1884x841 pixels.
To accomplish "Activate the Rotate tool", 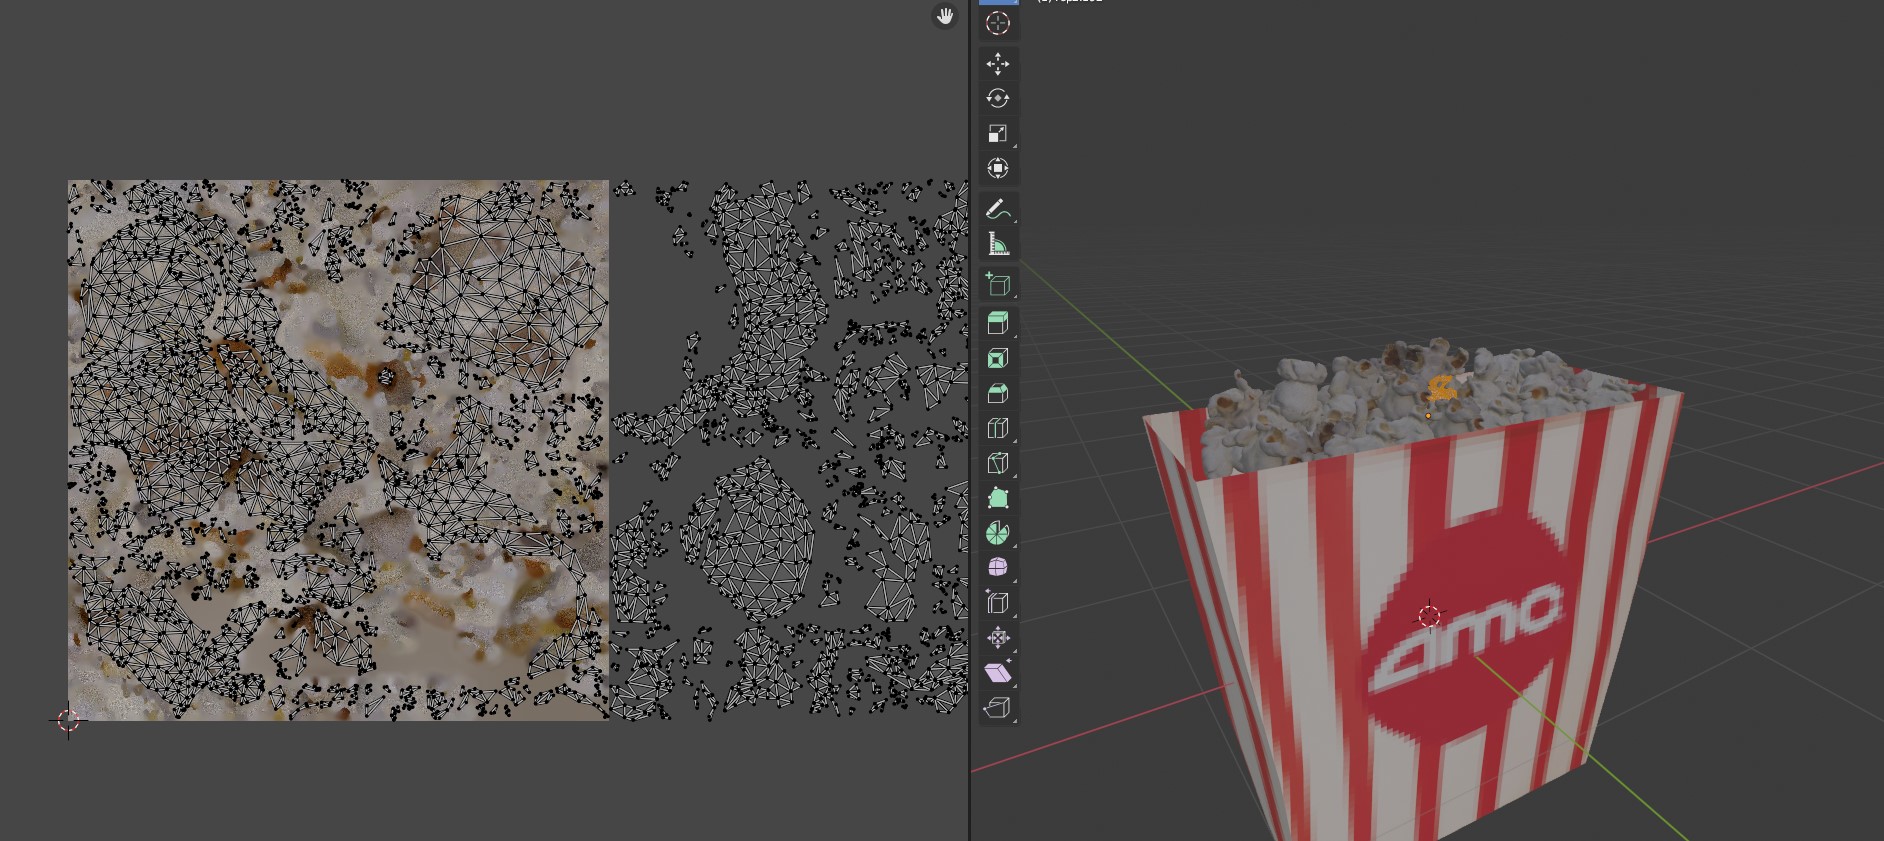I will coord(997,98).
